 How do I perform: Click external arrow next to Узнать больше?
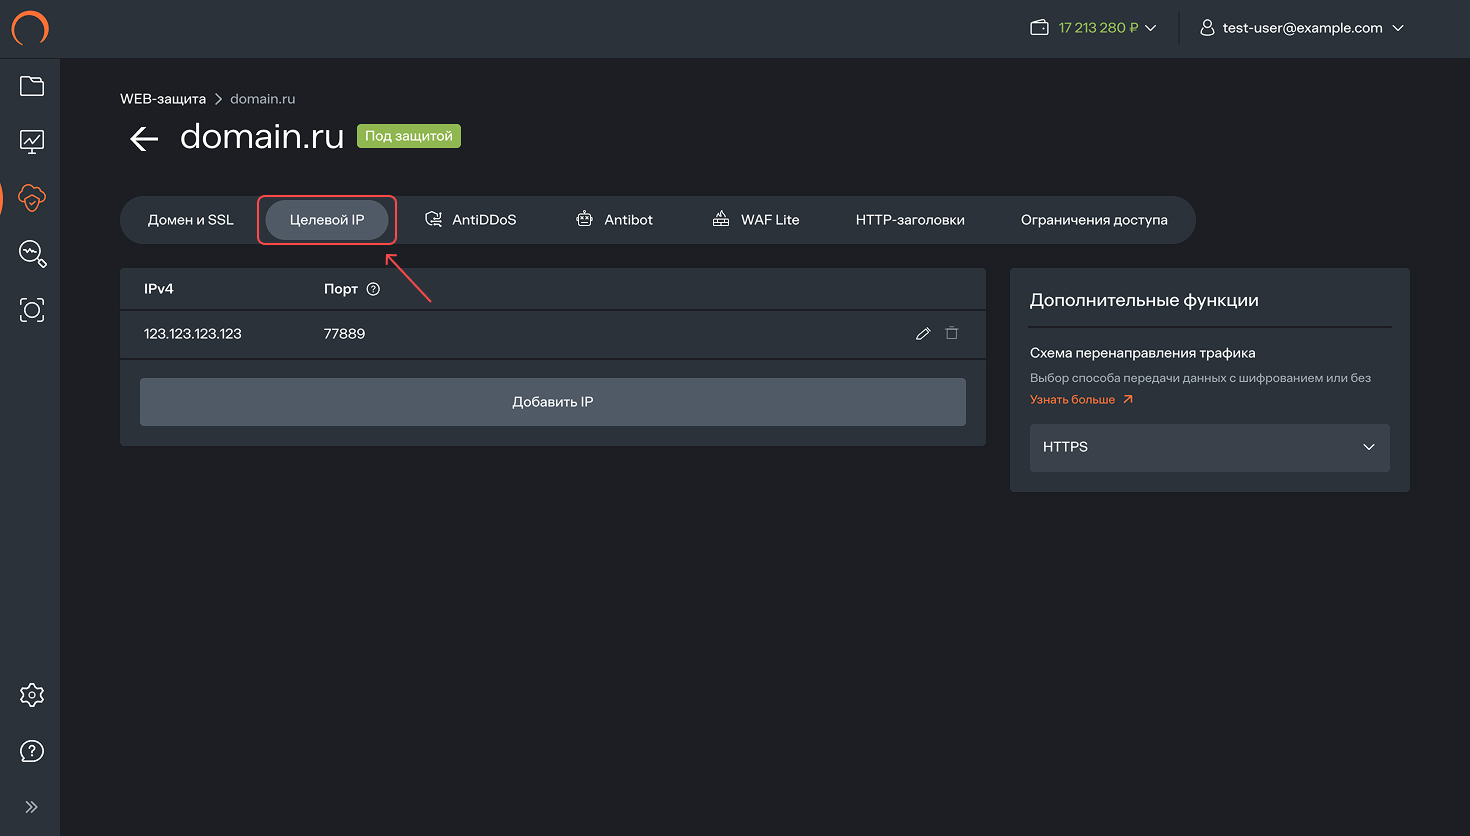(x=1128, y=399)
